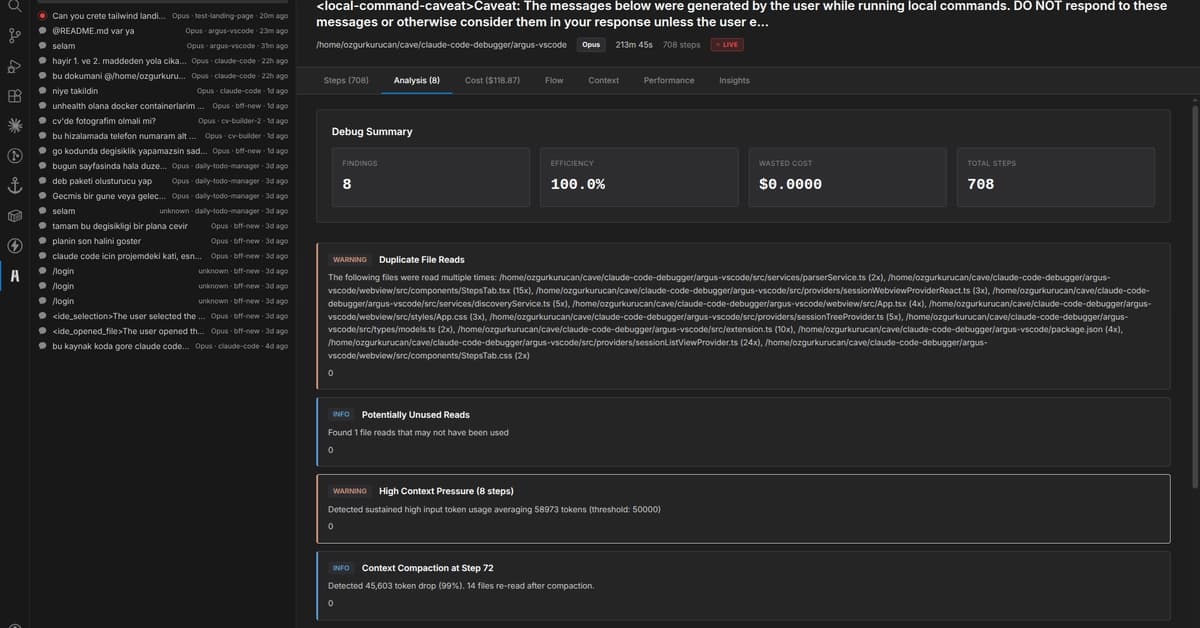Viewport: 1200px width, 628px height.
Task: Click the Efficiency card showing 100.0%
Action: coord(639,177)
